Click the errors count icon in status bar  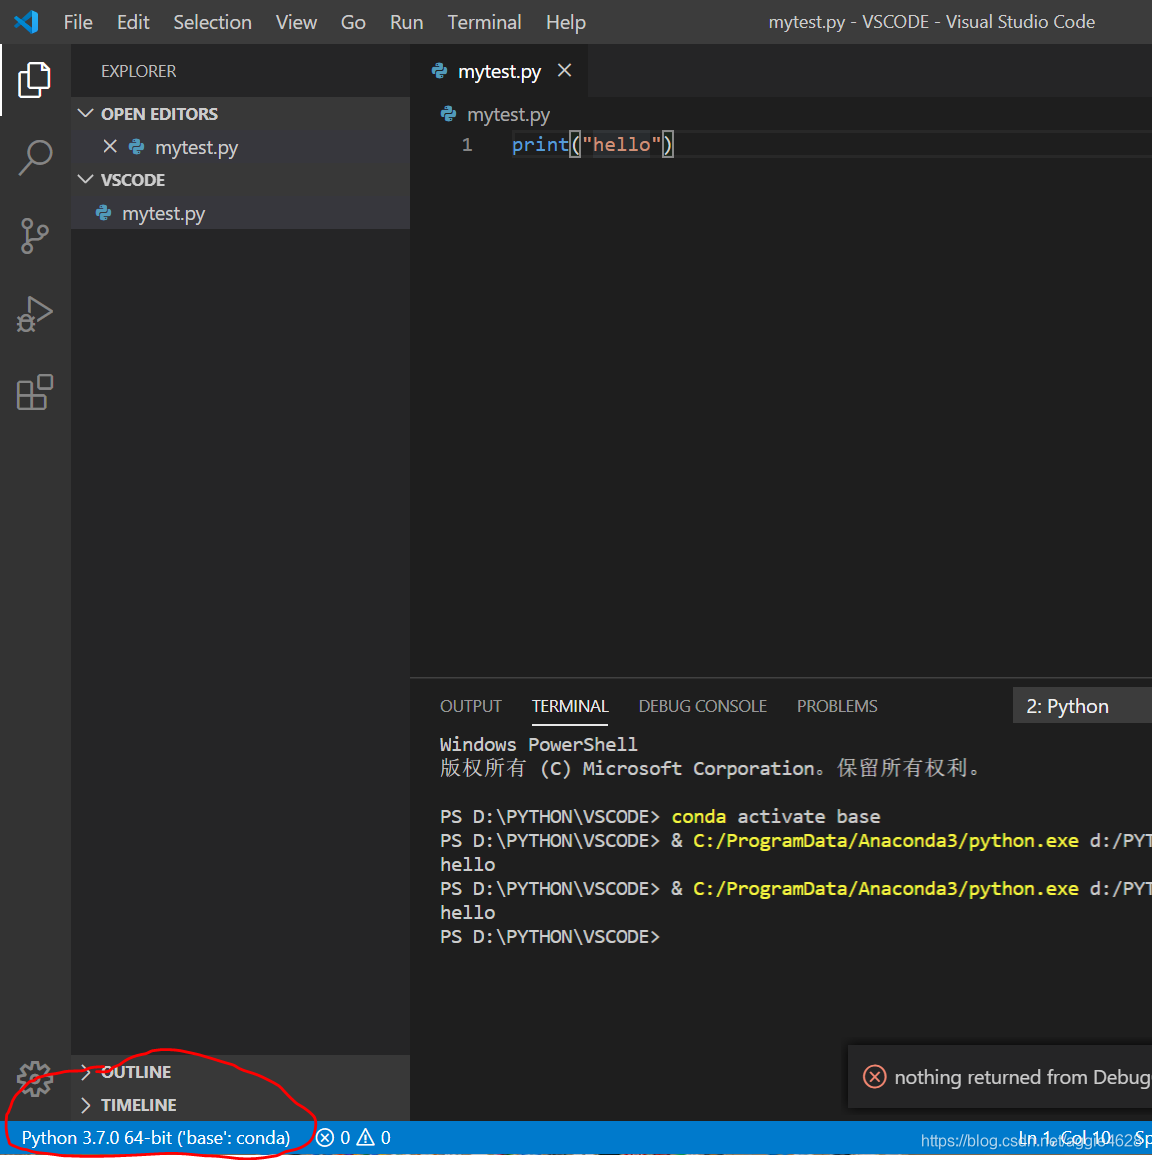(325, 1138)
